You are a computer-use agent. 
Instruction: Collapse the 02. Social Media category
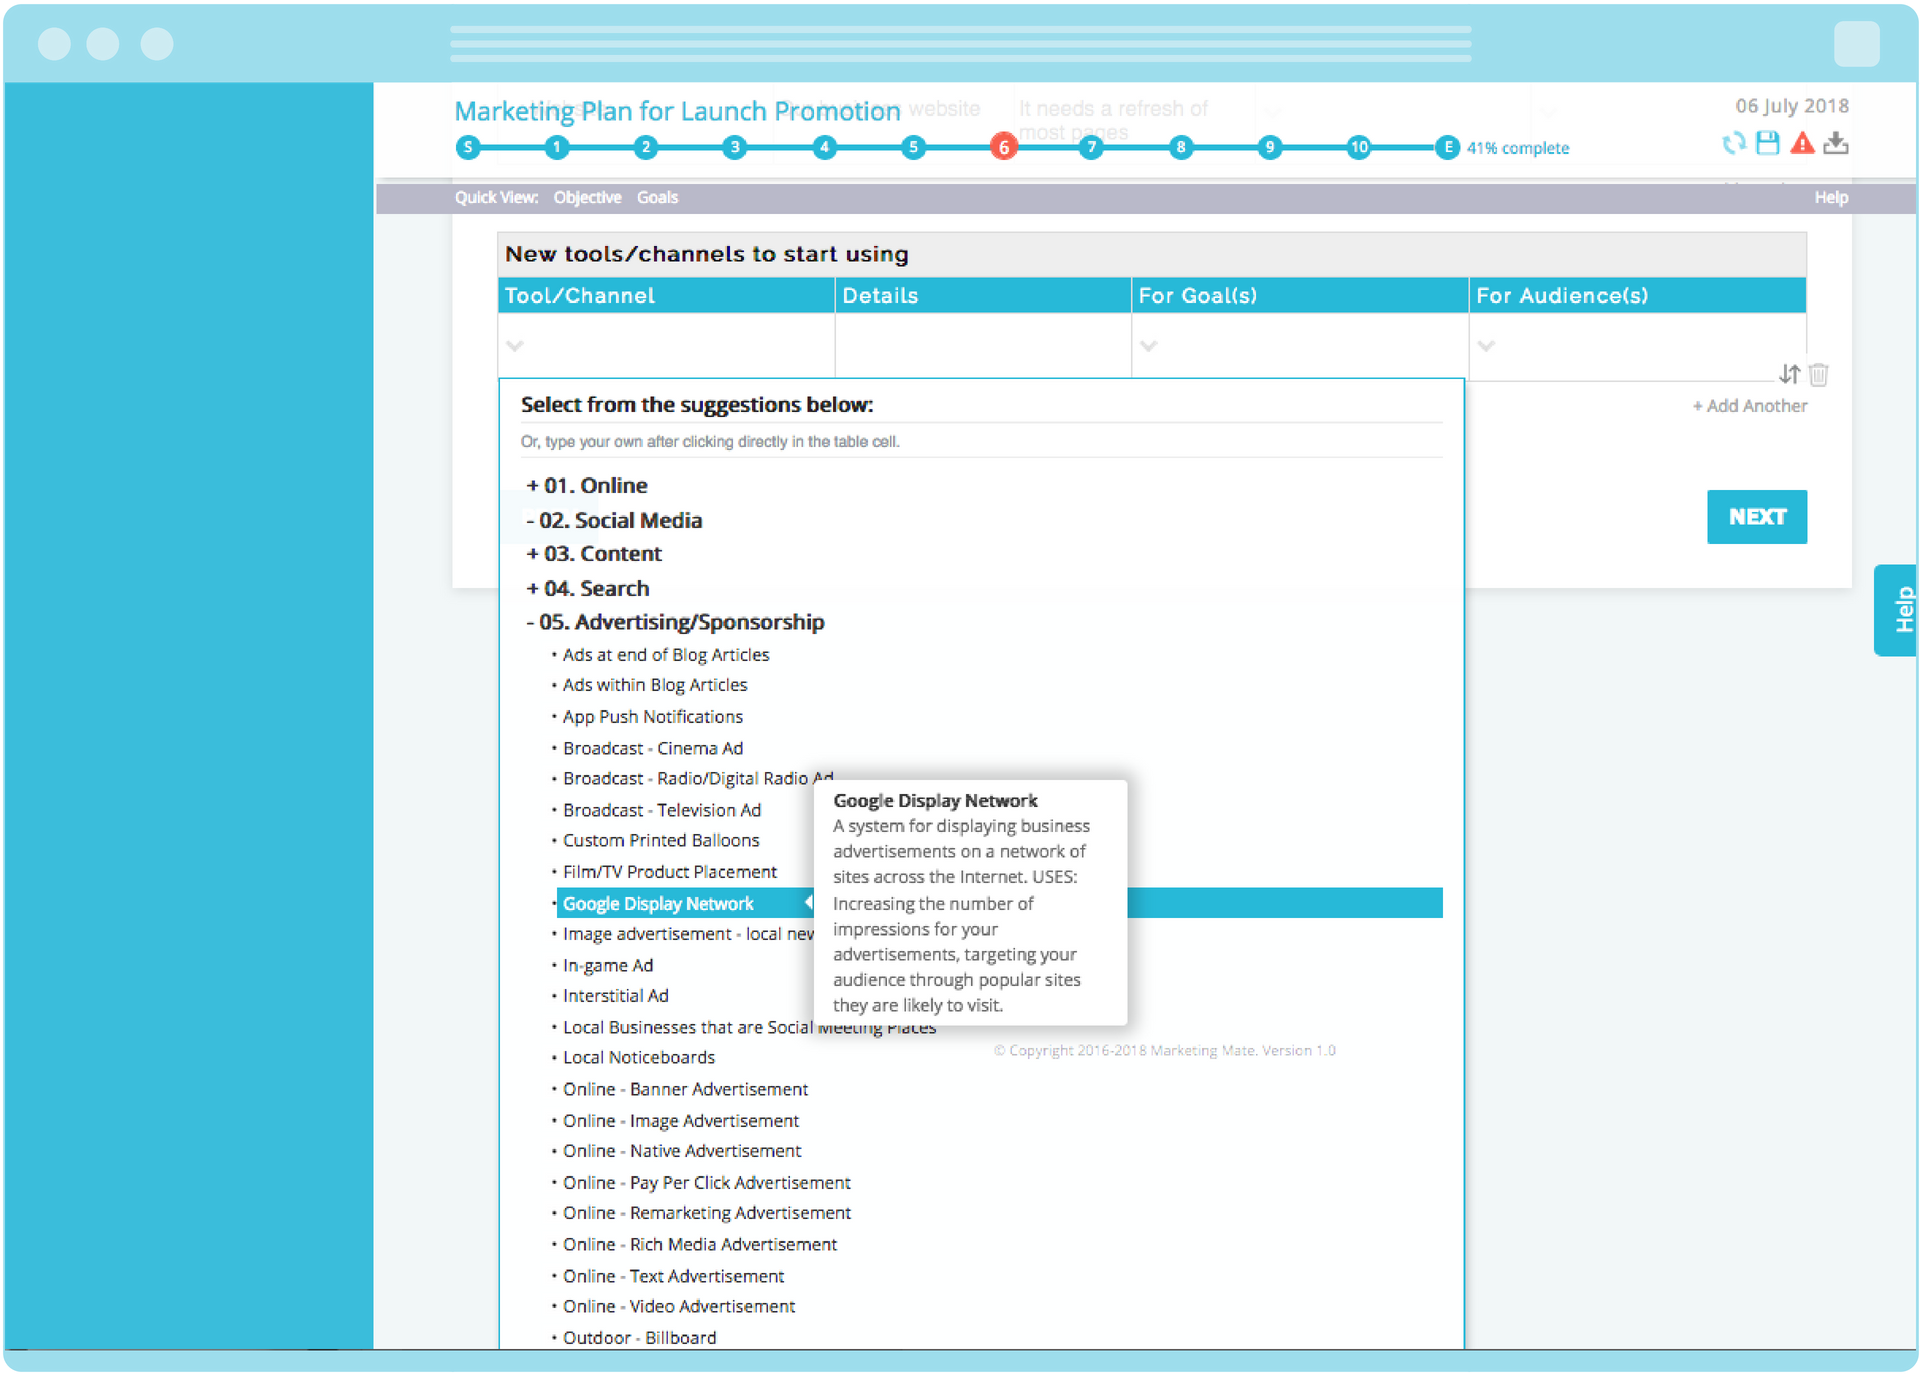tap(614, 520)
